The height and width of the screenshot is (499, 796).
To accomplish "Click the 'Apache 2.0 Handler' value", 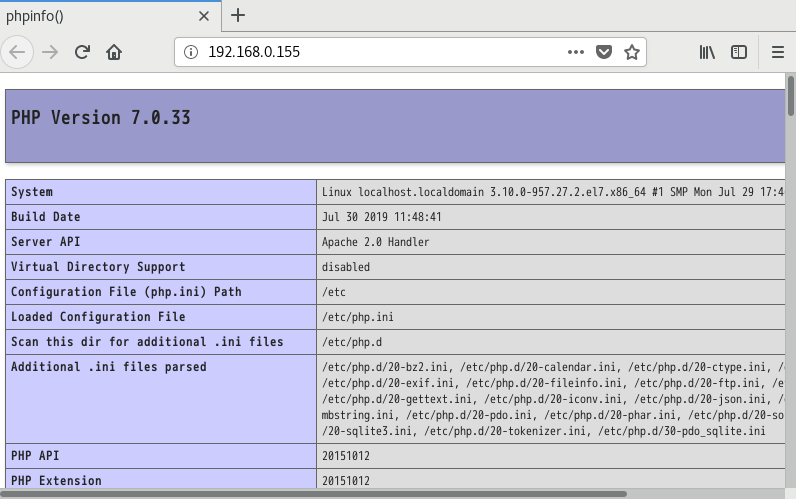I will [376, 242].
